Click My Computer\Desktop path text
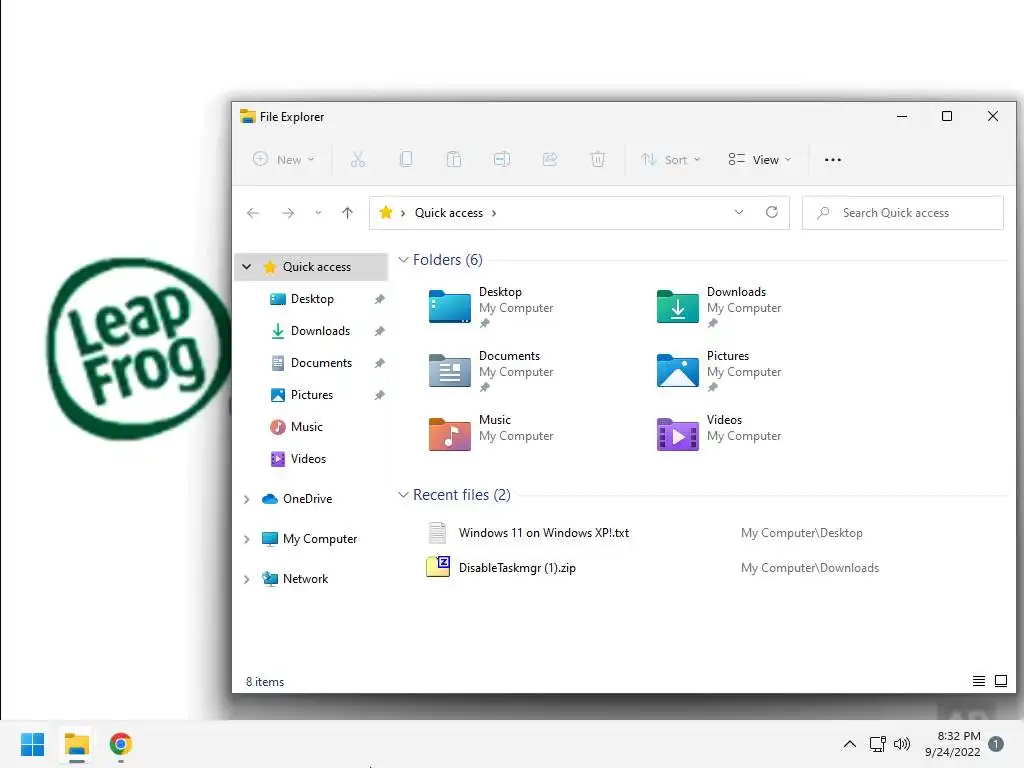 (801, 533)
